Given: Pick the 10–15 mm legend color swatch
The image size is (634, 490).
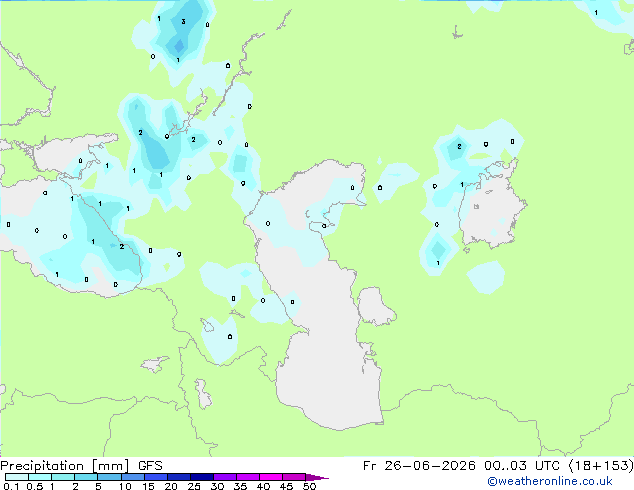Looking at the screenshot, I should [132, 477].
